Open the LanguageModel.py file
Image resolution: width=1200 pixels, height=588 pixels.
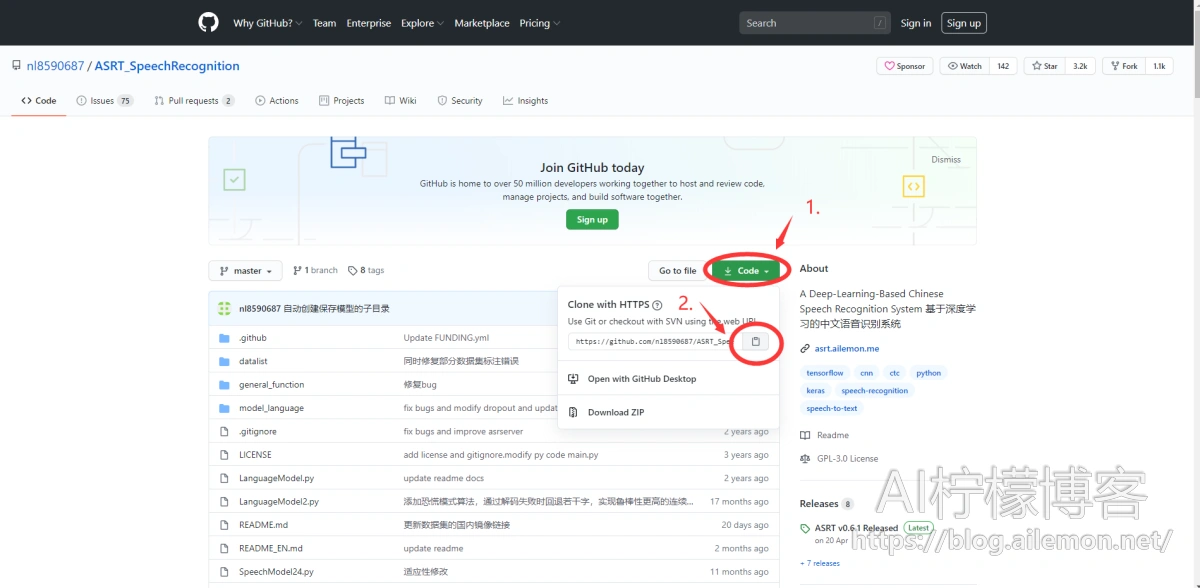pyautogui.click(x=276, y=479)
